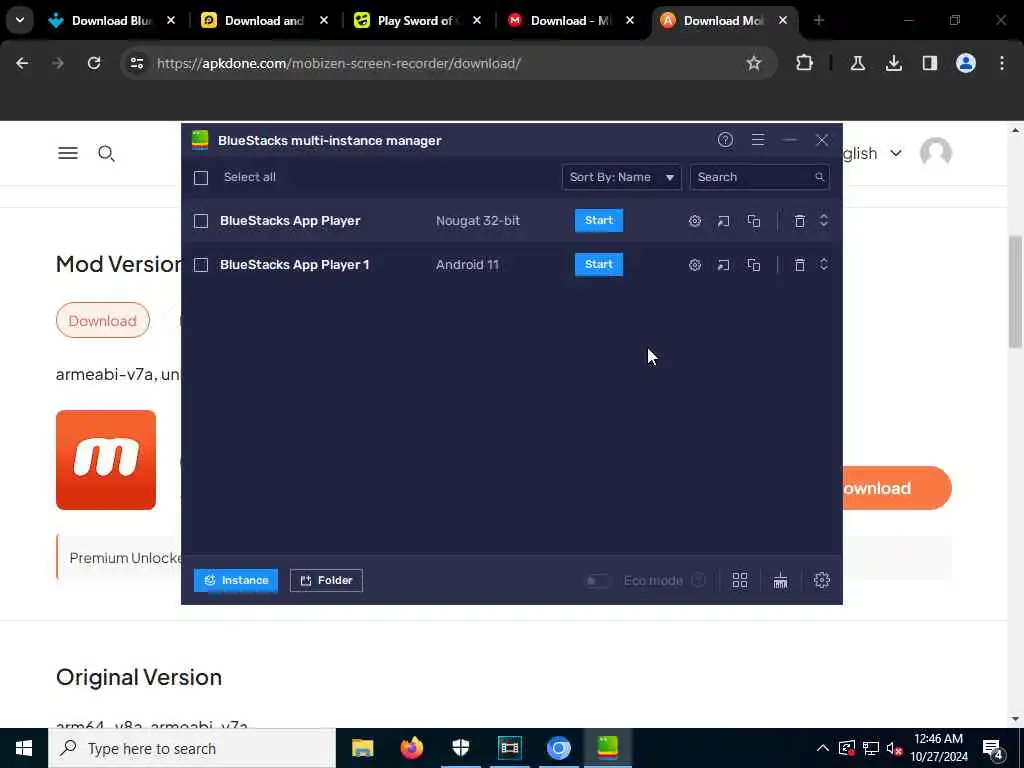The height and width of the screenshot is (768, 1024).
Task: Run disk cleanup broom icon
Action: click(780, 581)
